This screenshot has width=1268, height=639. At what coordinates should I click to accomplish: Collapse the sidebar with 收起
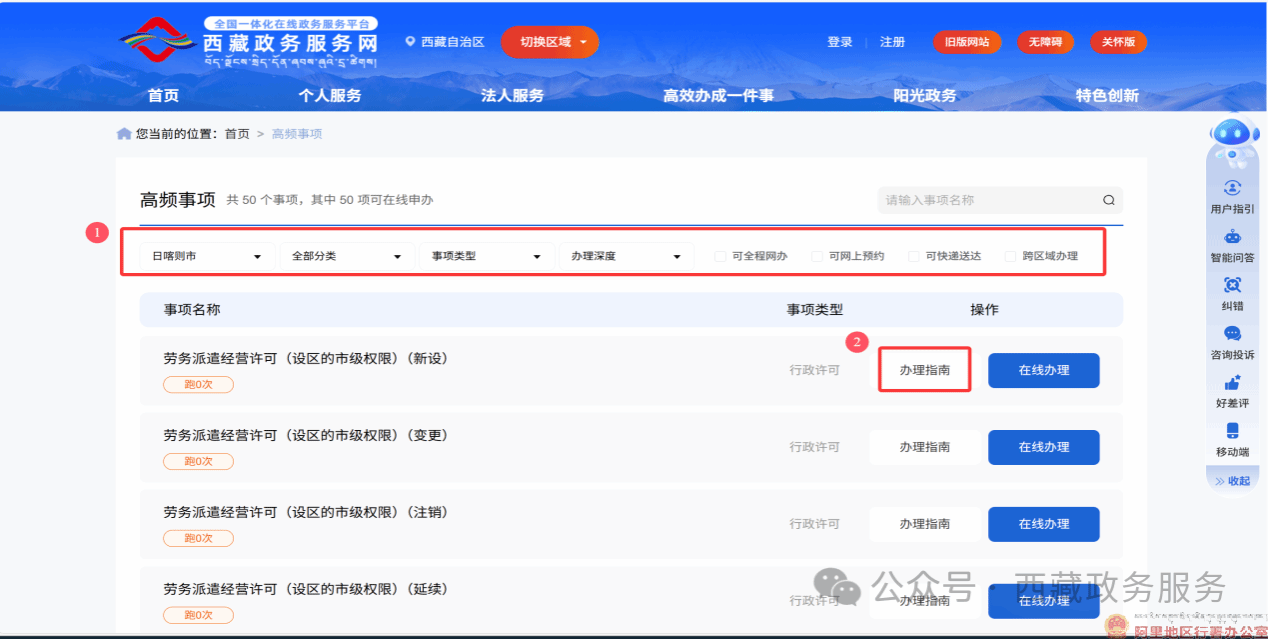pyautogui.click(x=1232, y=481)
